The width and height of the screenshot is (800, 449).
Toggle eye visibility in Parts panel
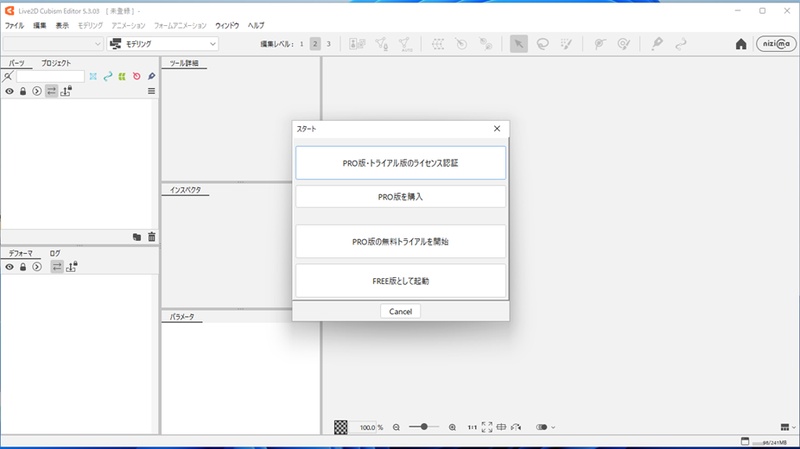click(x=10, y=91)
